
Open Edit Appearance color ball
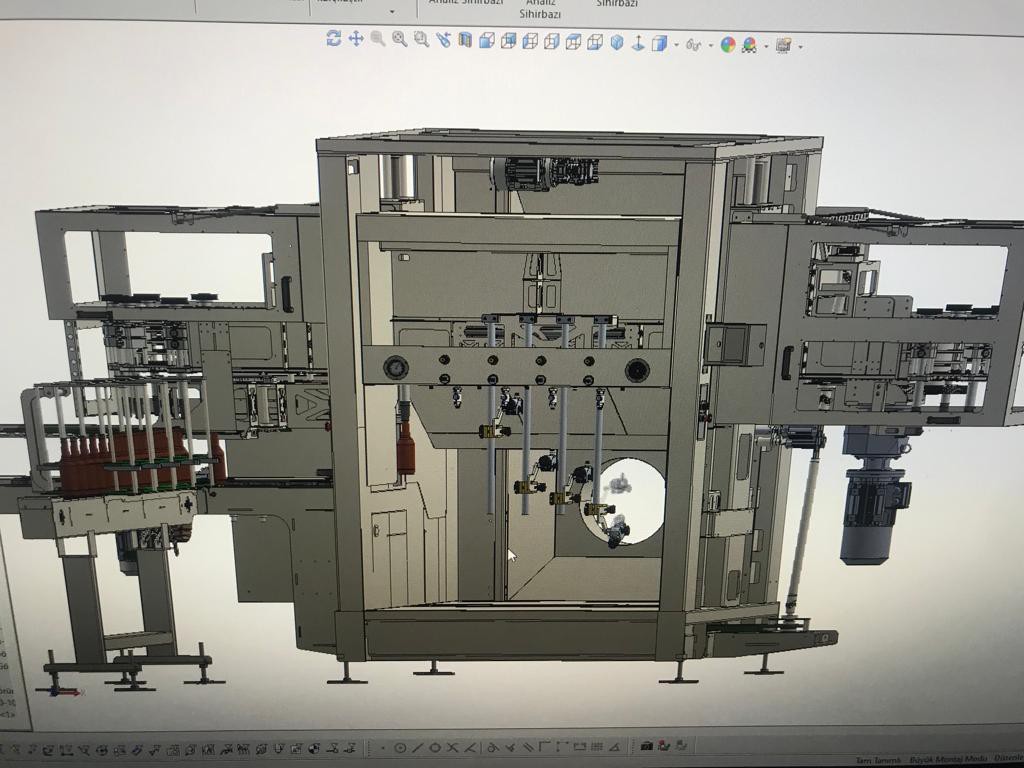[x=728, y=45]
